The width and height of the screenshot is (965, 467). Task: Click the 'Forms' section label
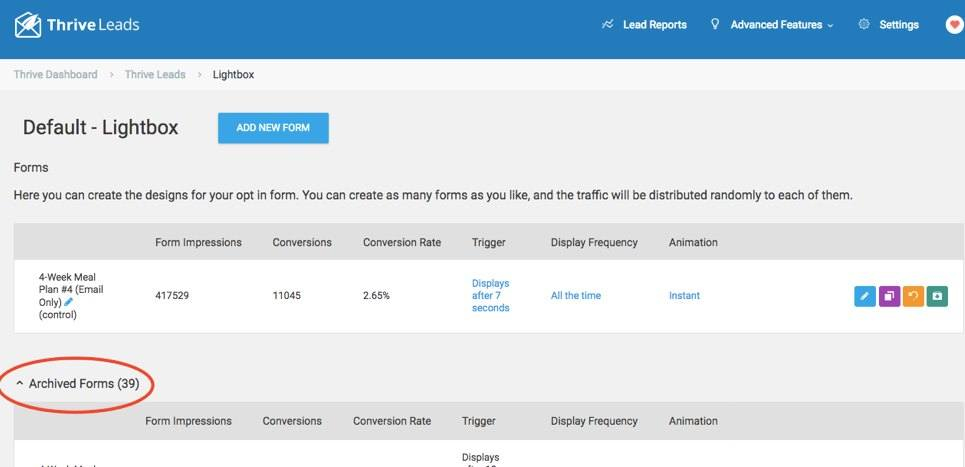pos(31,167)
